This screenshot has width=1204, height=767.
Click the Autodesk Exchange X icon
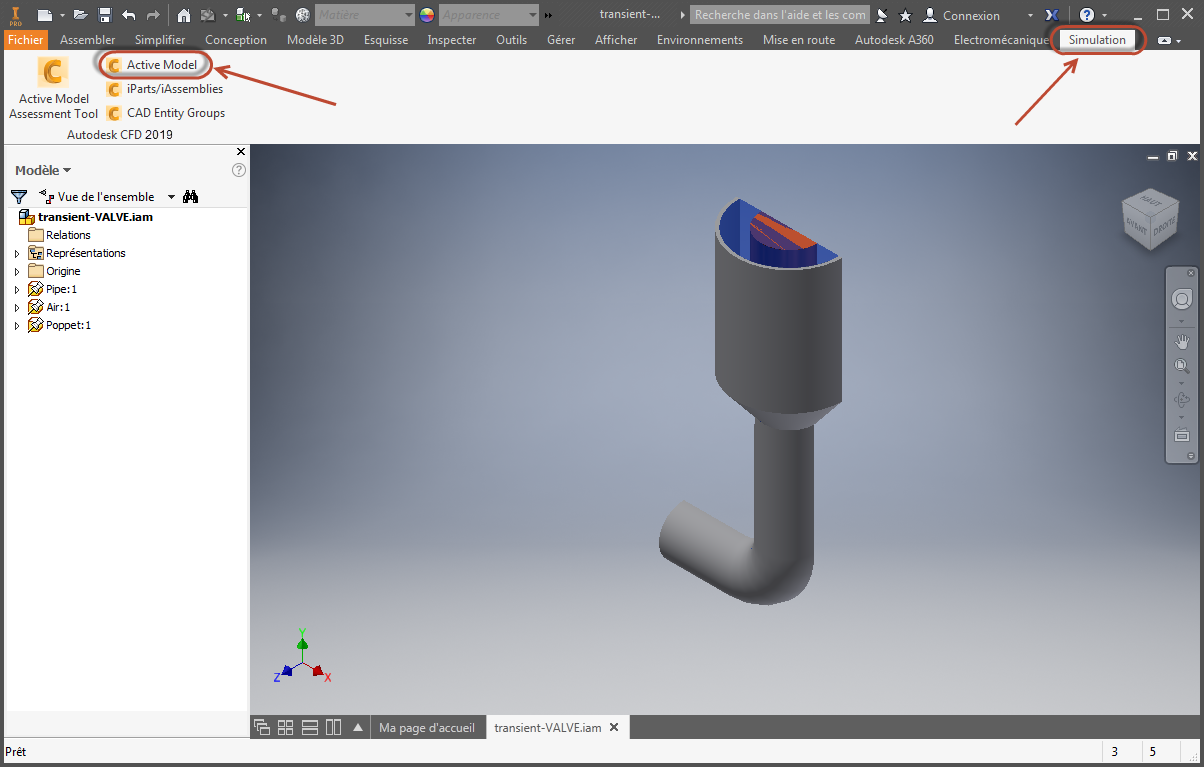(1051, 15)
